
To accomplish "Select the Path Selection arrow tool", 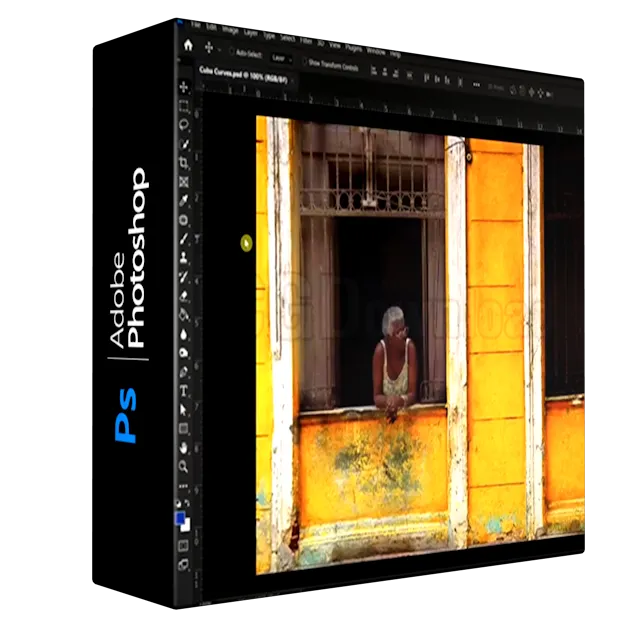I will (184, 410).
